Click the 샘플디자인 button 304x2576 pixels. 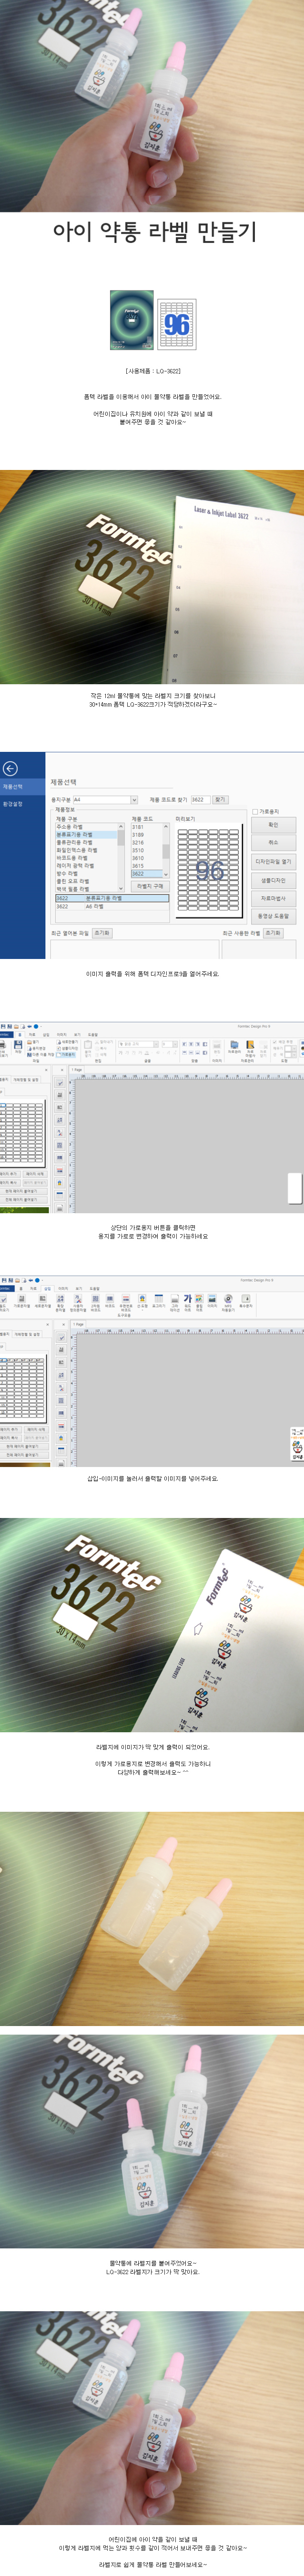[x=273, y=880]
